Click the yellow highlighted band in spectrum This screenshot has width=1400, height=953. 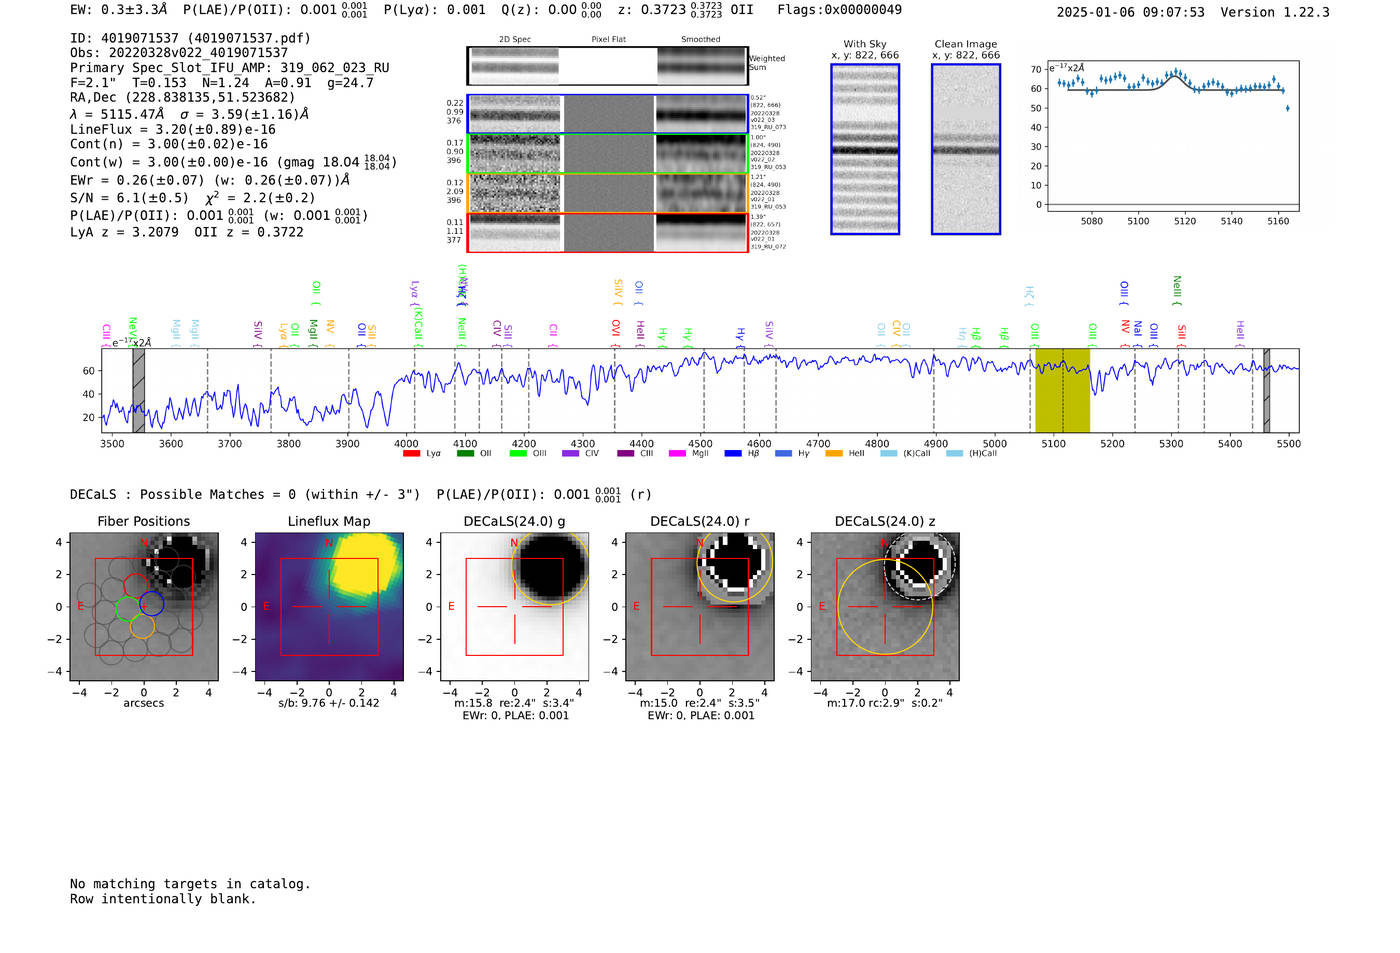coord(1062,390)
